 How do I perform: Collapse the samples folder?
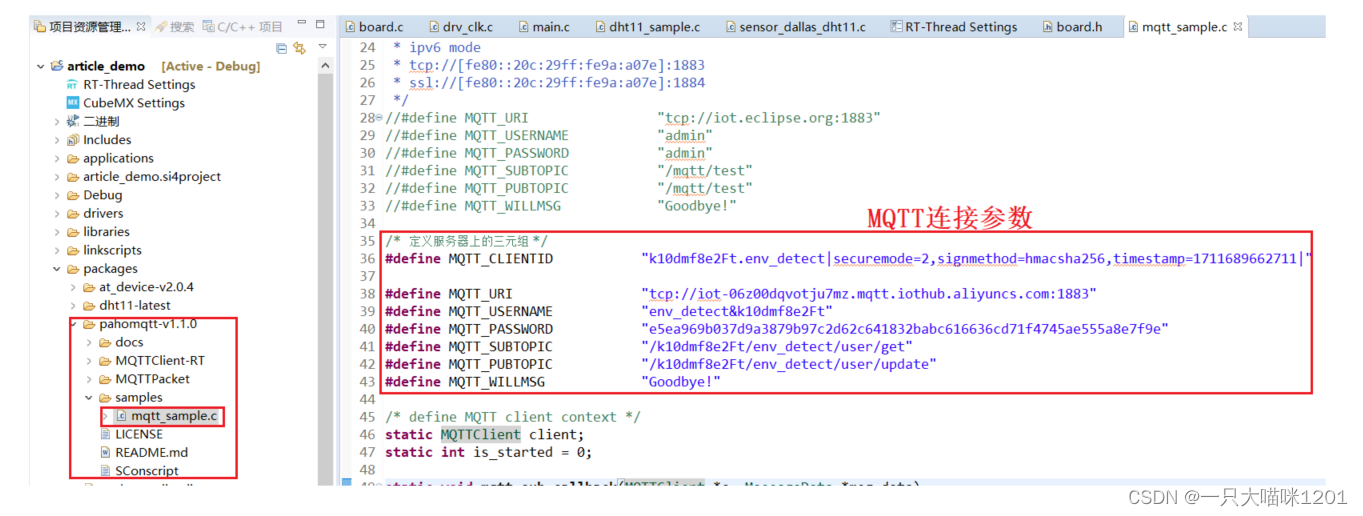tap(89, 397)
